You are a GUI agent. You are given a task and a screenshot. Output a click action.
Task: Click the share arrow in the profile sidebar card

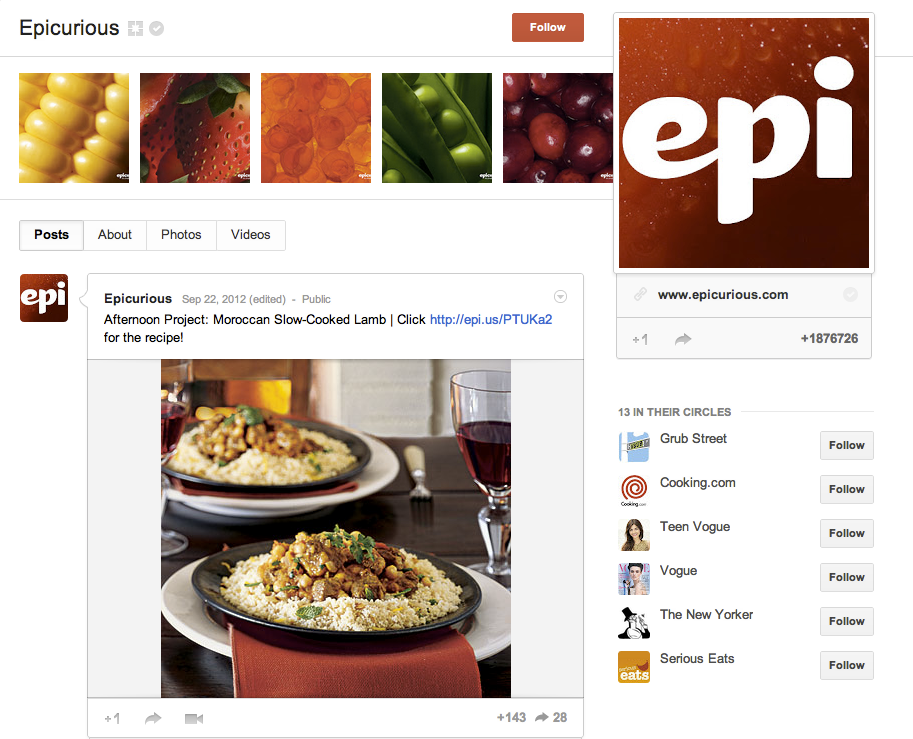(x=683, y=339)
